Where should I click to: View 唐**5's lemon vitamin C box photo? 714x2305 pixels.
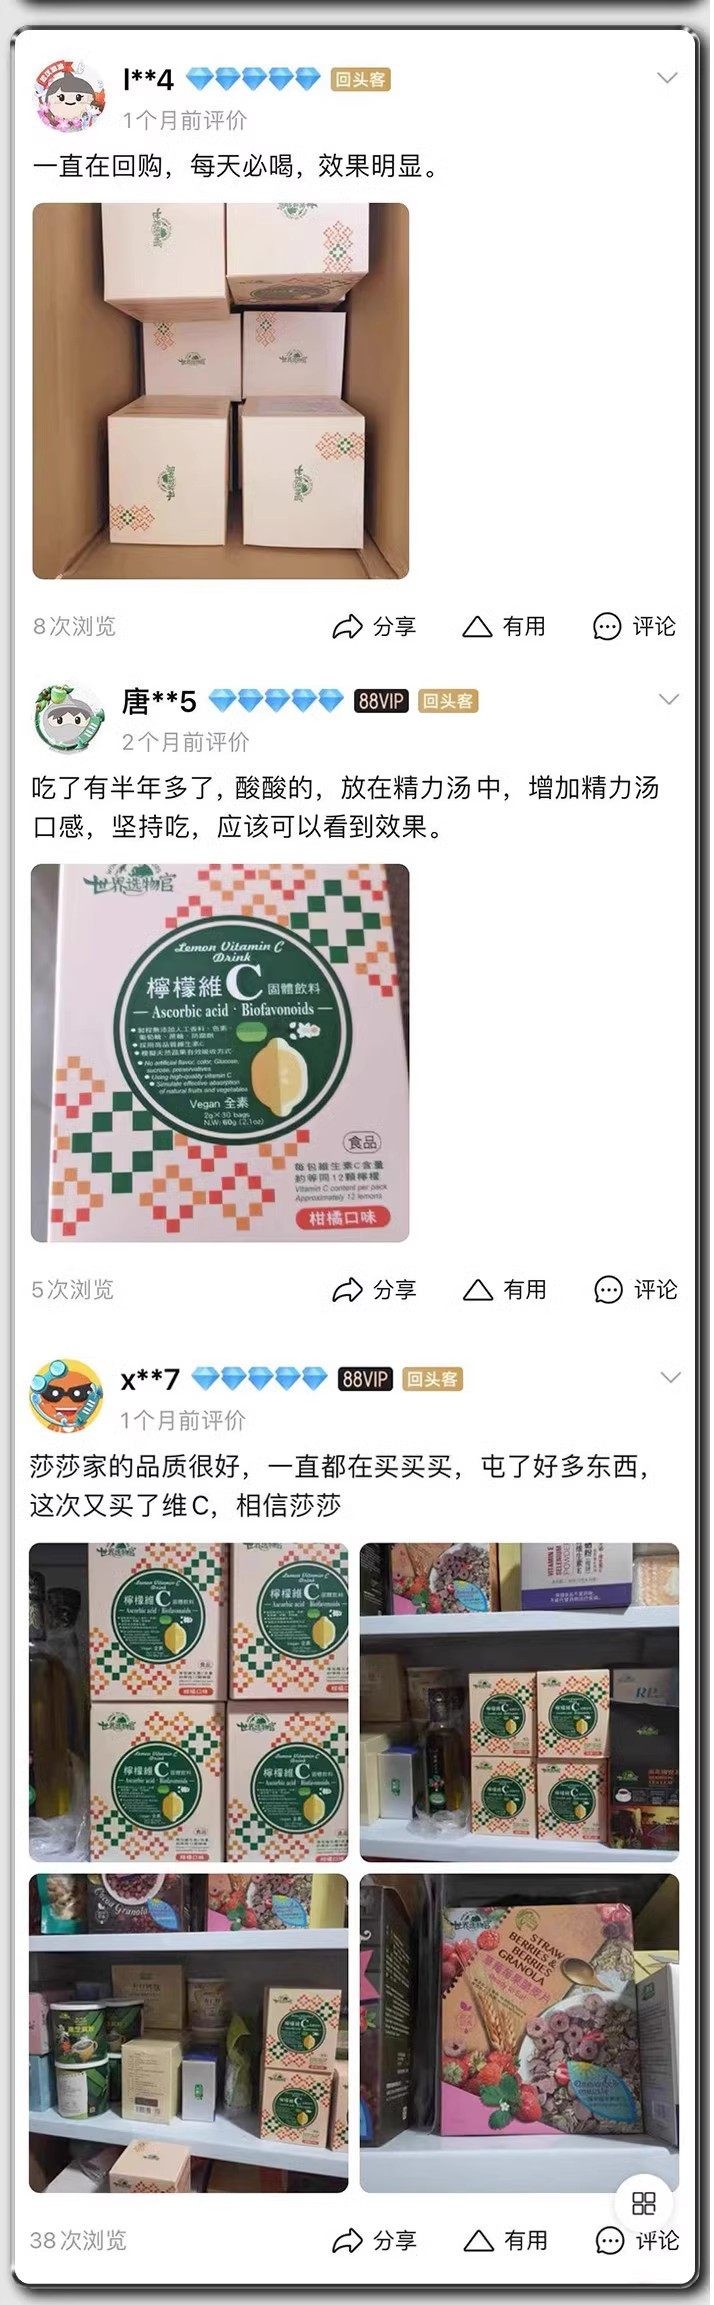220,1053
